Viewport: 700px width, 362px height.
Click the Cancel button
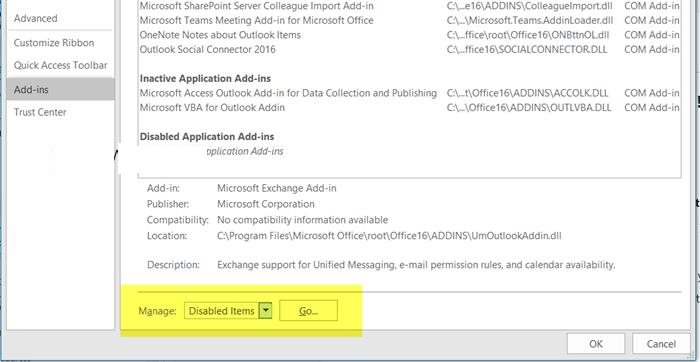tap(661, 344)
